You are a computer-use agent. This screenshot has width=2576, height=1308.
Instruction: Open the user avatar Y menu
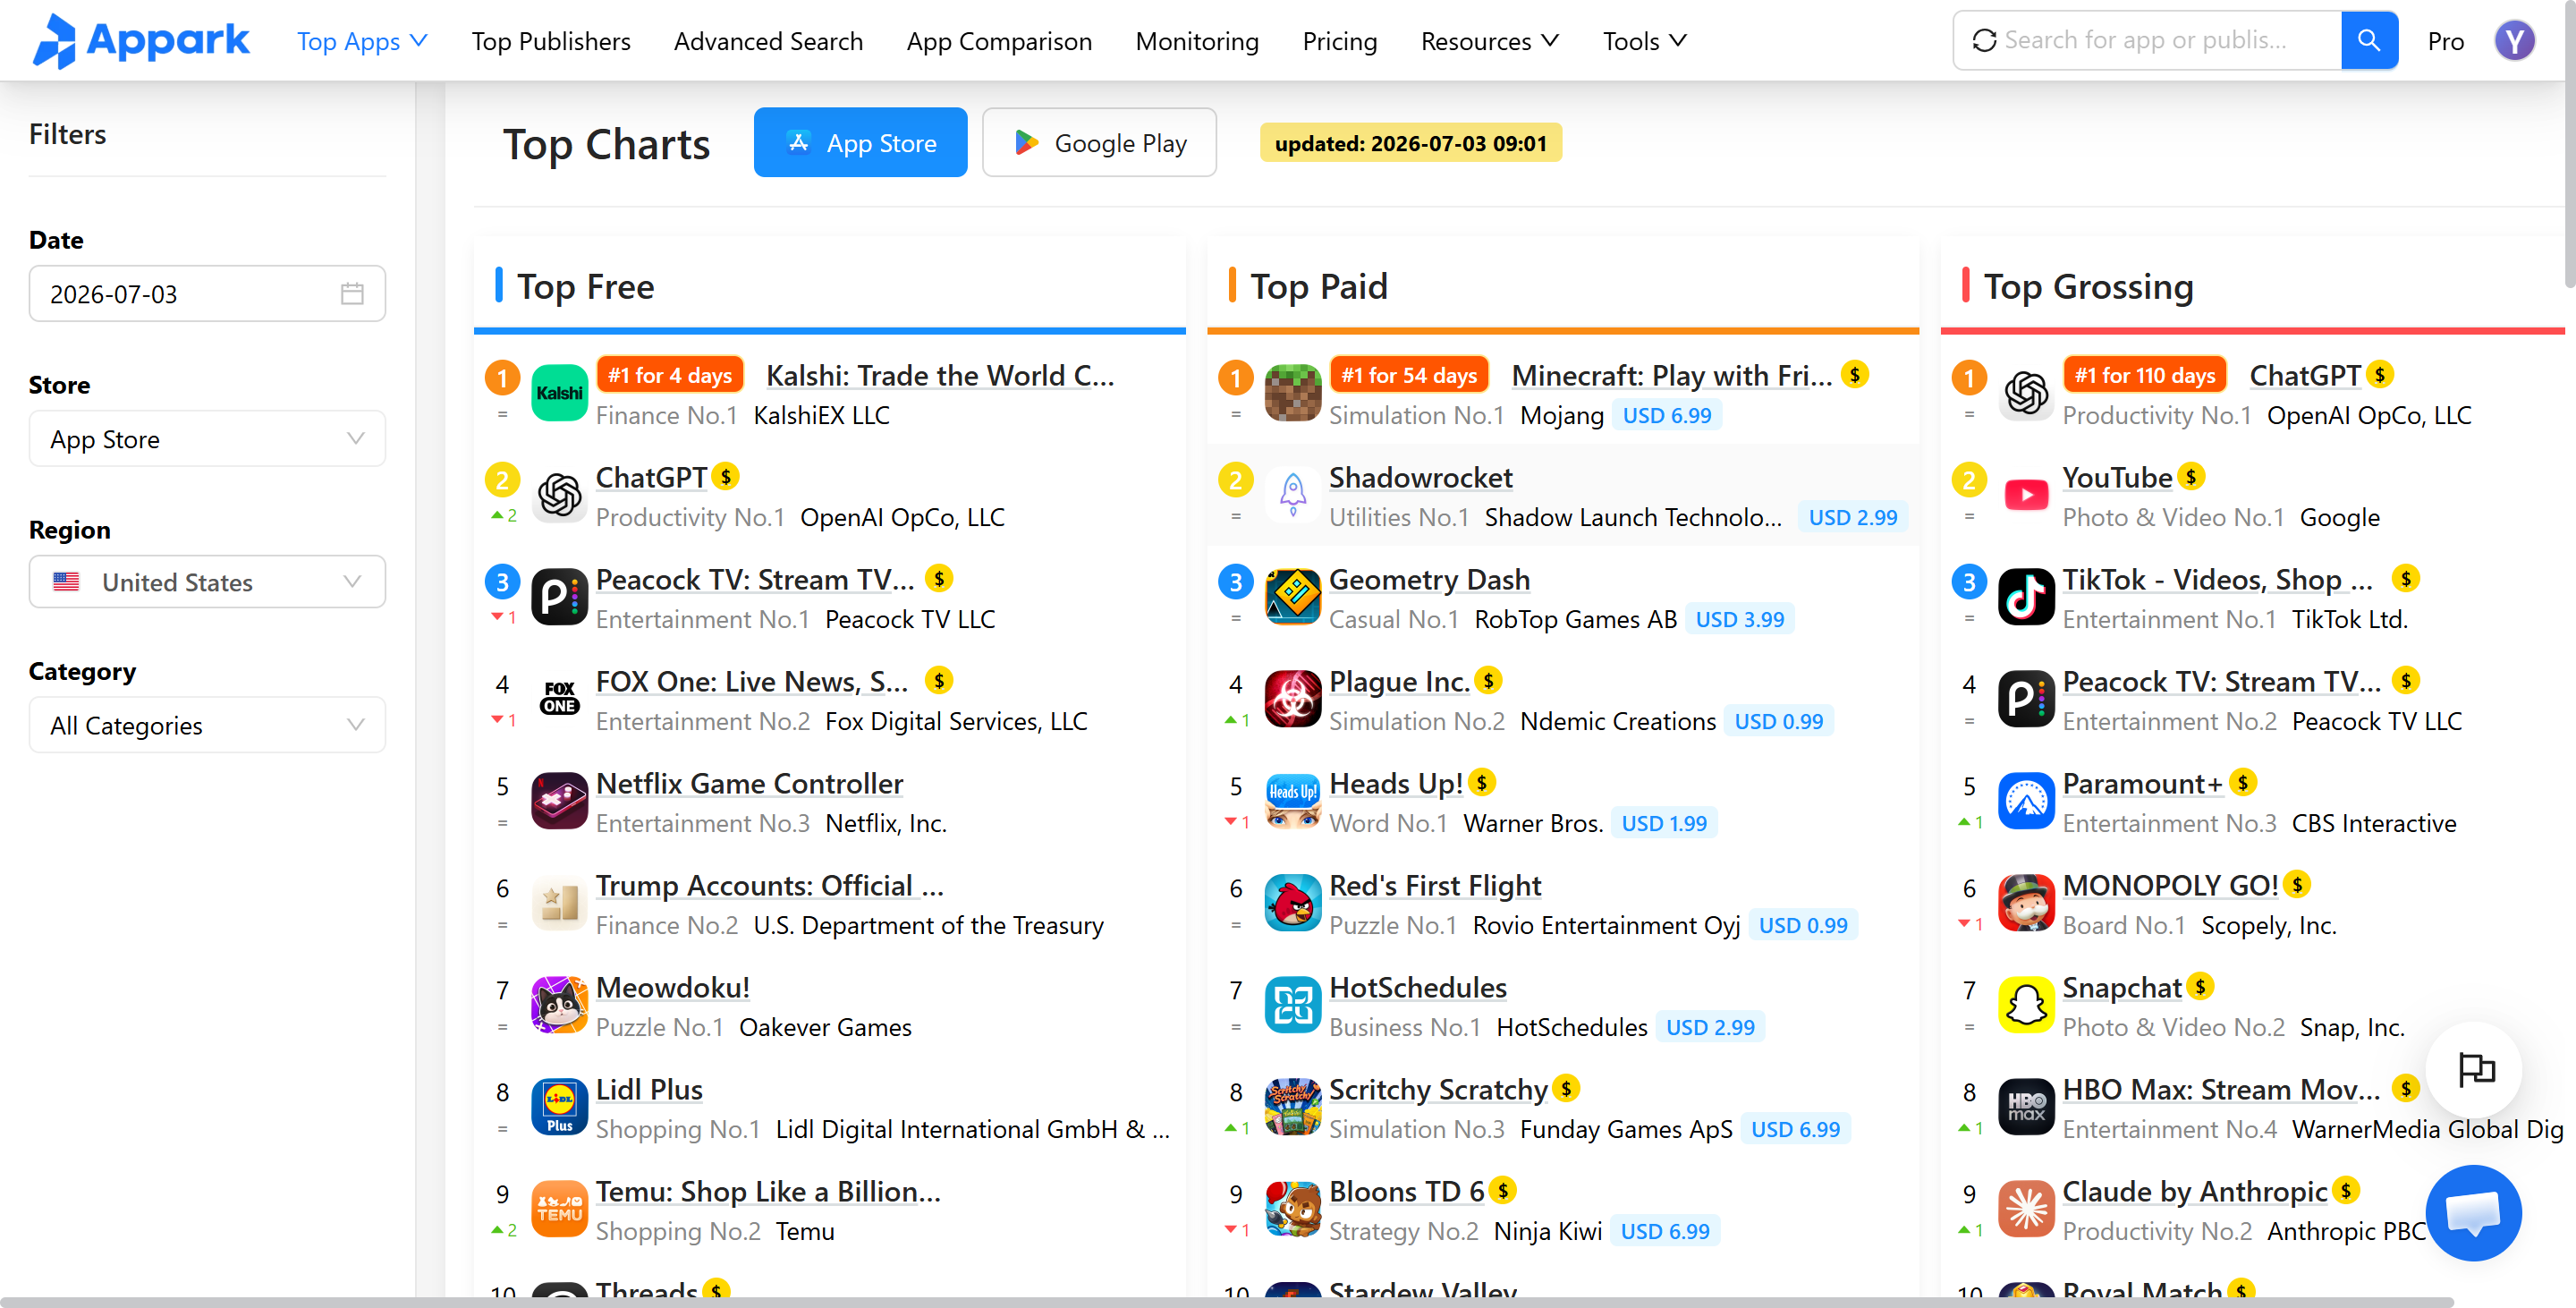point(2514,41)
